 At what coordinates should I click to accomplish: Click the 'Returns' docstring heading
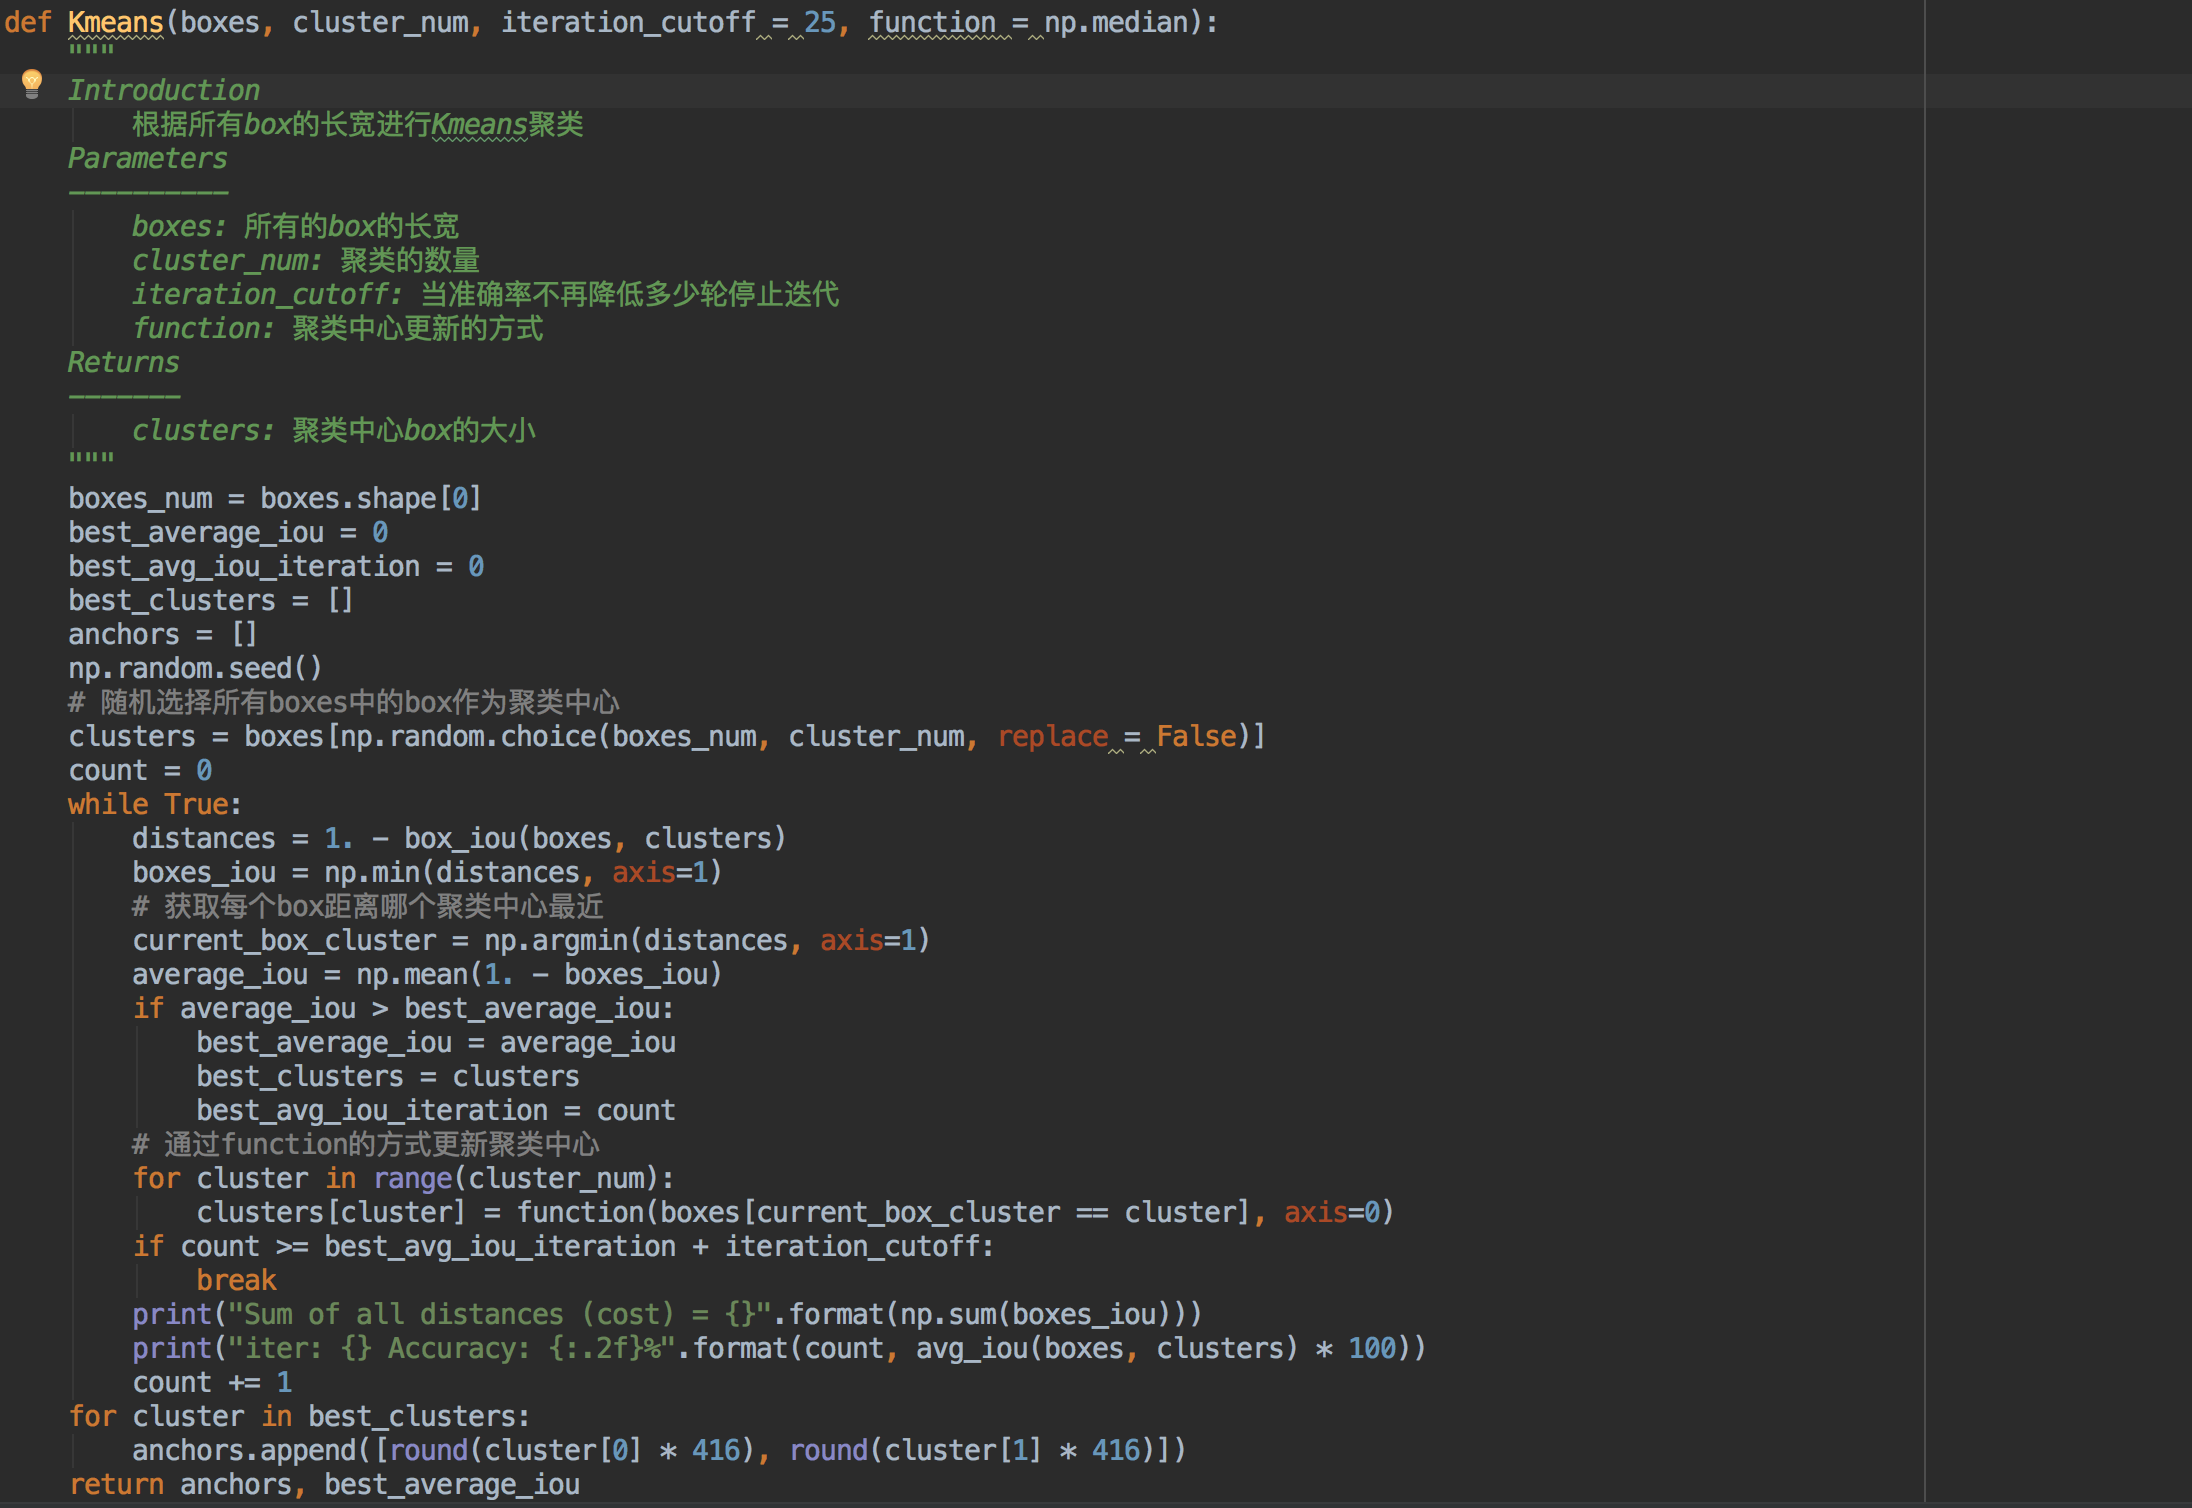point(124,362)
